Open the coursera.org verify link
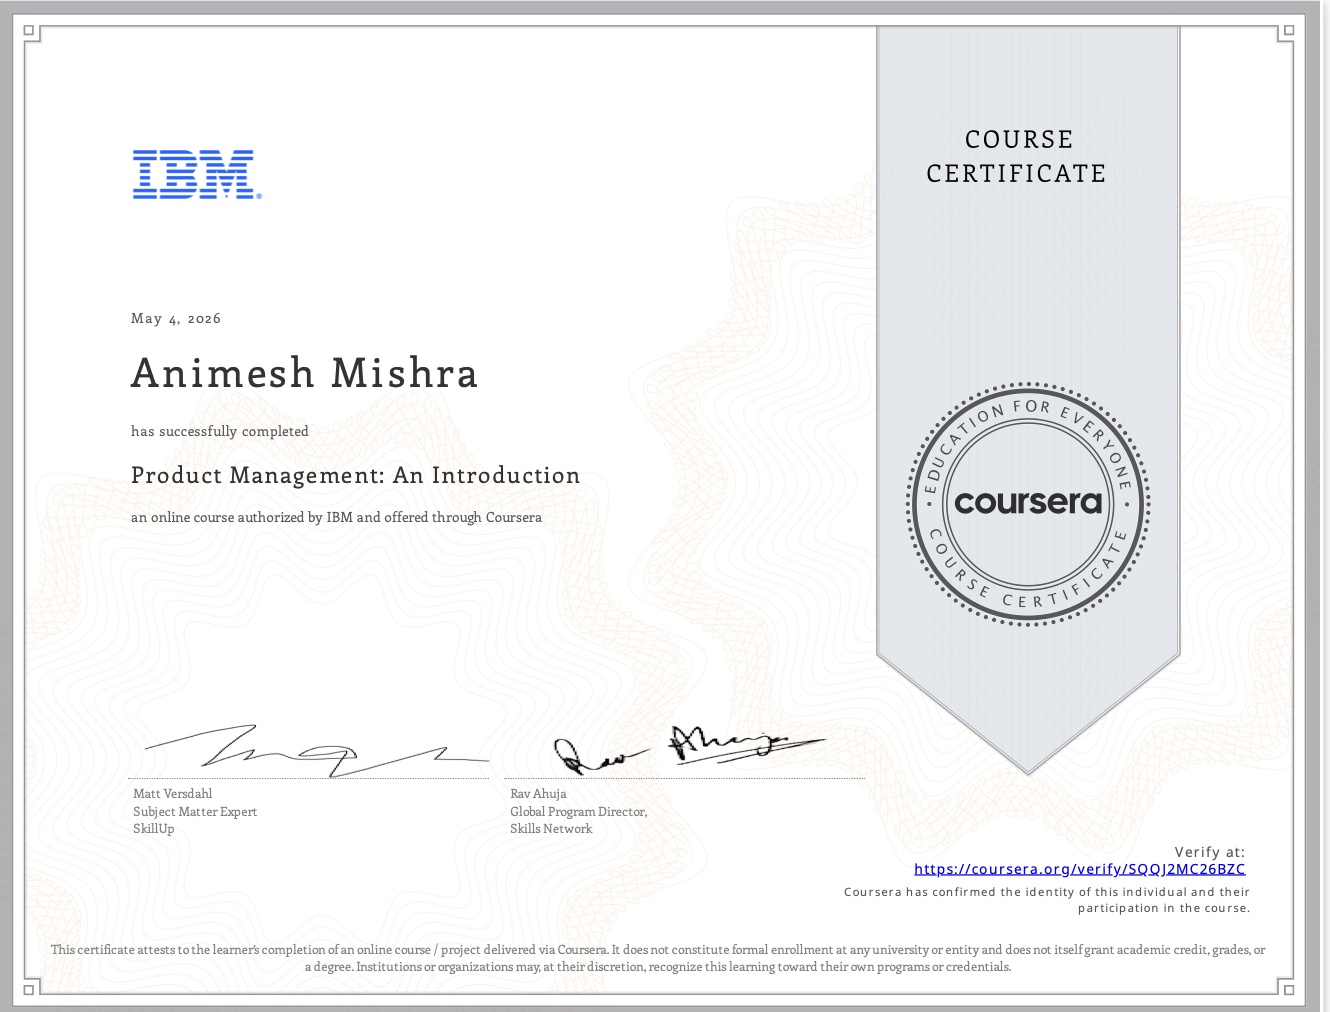Viewport: 1330px width, 1012px height. click(x=1080, y=869)
